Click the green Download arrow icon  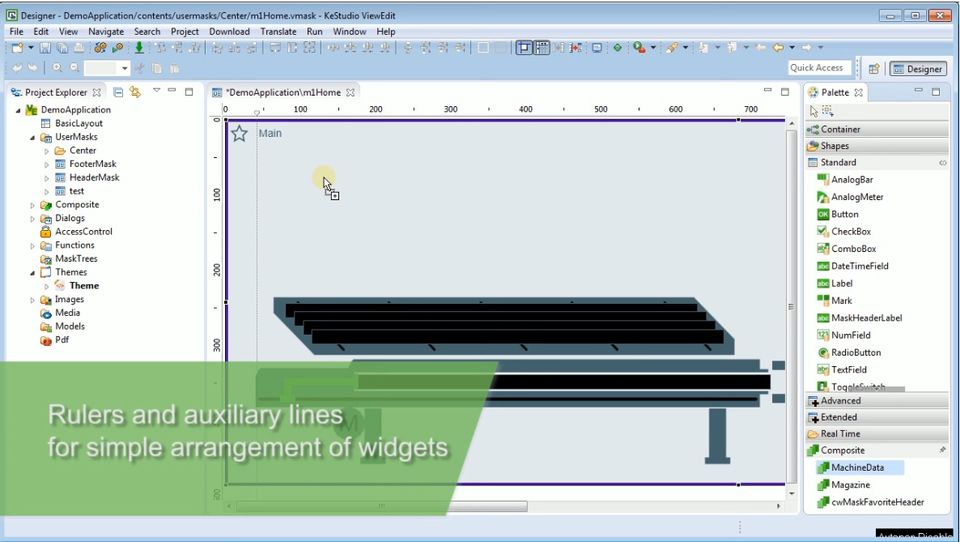click(139, 47)
